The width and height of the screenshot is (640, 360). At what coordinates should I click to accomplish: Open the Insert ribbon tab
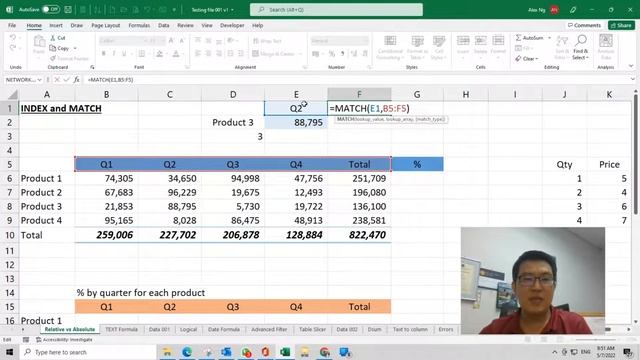[56, 25]
